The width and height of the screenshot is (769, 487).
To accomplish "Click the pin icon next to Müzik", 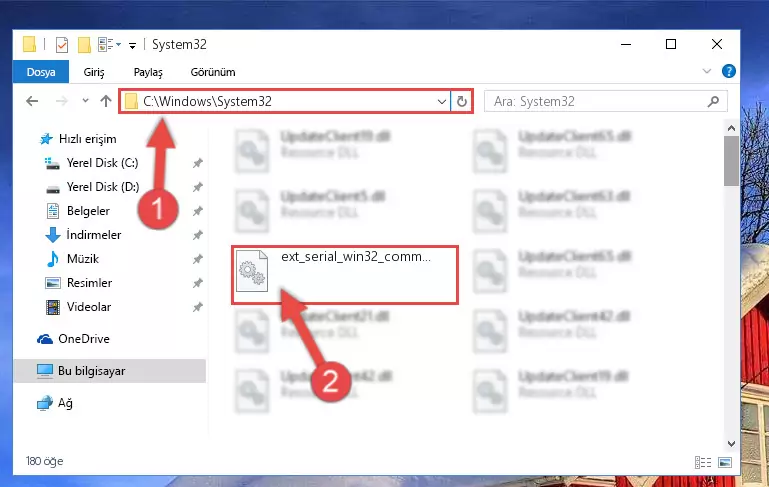I will 197,259.
